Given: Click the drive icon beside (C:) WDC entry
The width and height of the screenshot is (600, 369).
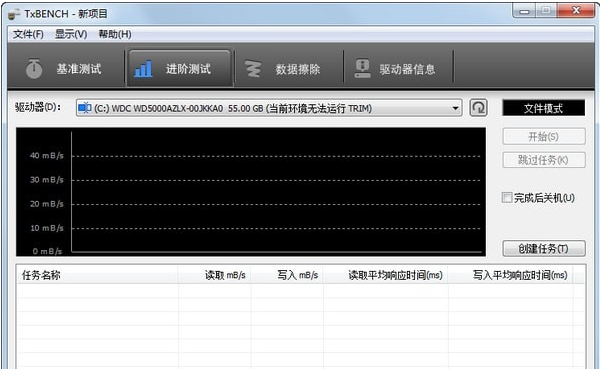Looking at the screenshot, I should (x=84, y=108).
